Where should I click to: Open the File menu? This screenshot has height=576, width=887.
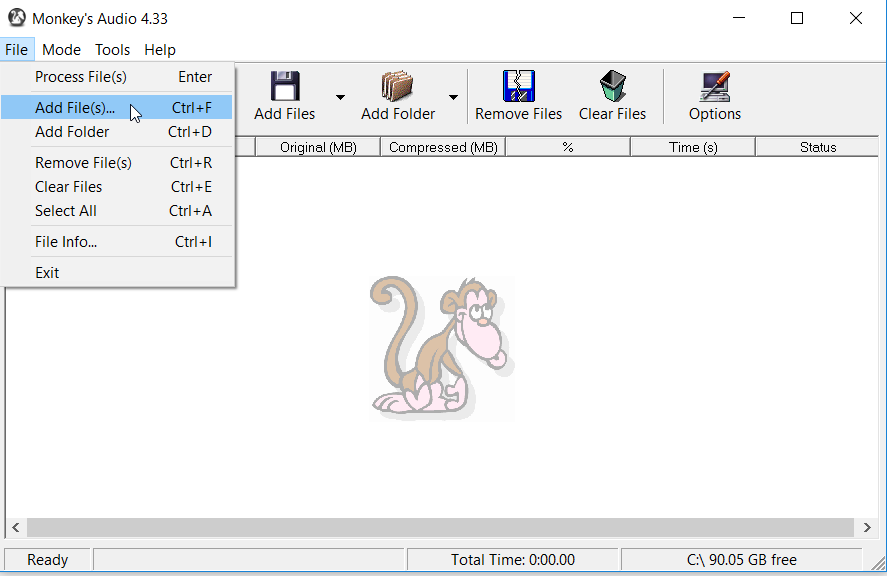[16, 50]
